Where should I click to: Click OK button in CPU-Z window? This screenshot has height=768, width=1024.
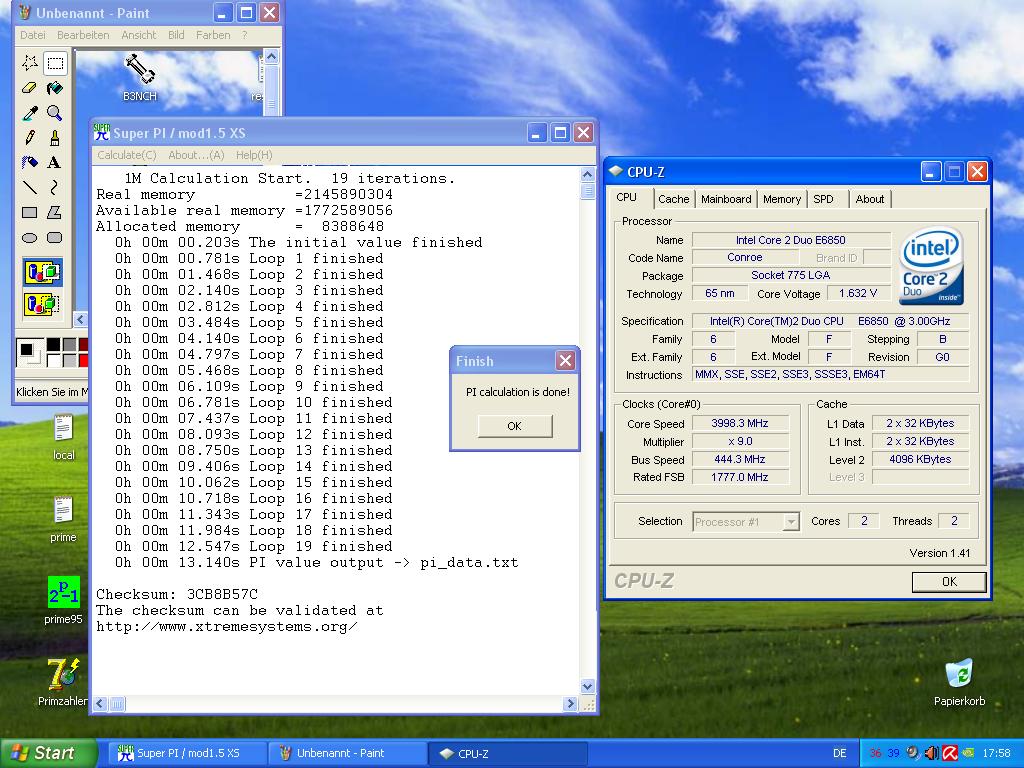tap(948, 581)
